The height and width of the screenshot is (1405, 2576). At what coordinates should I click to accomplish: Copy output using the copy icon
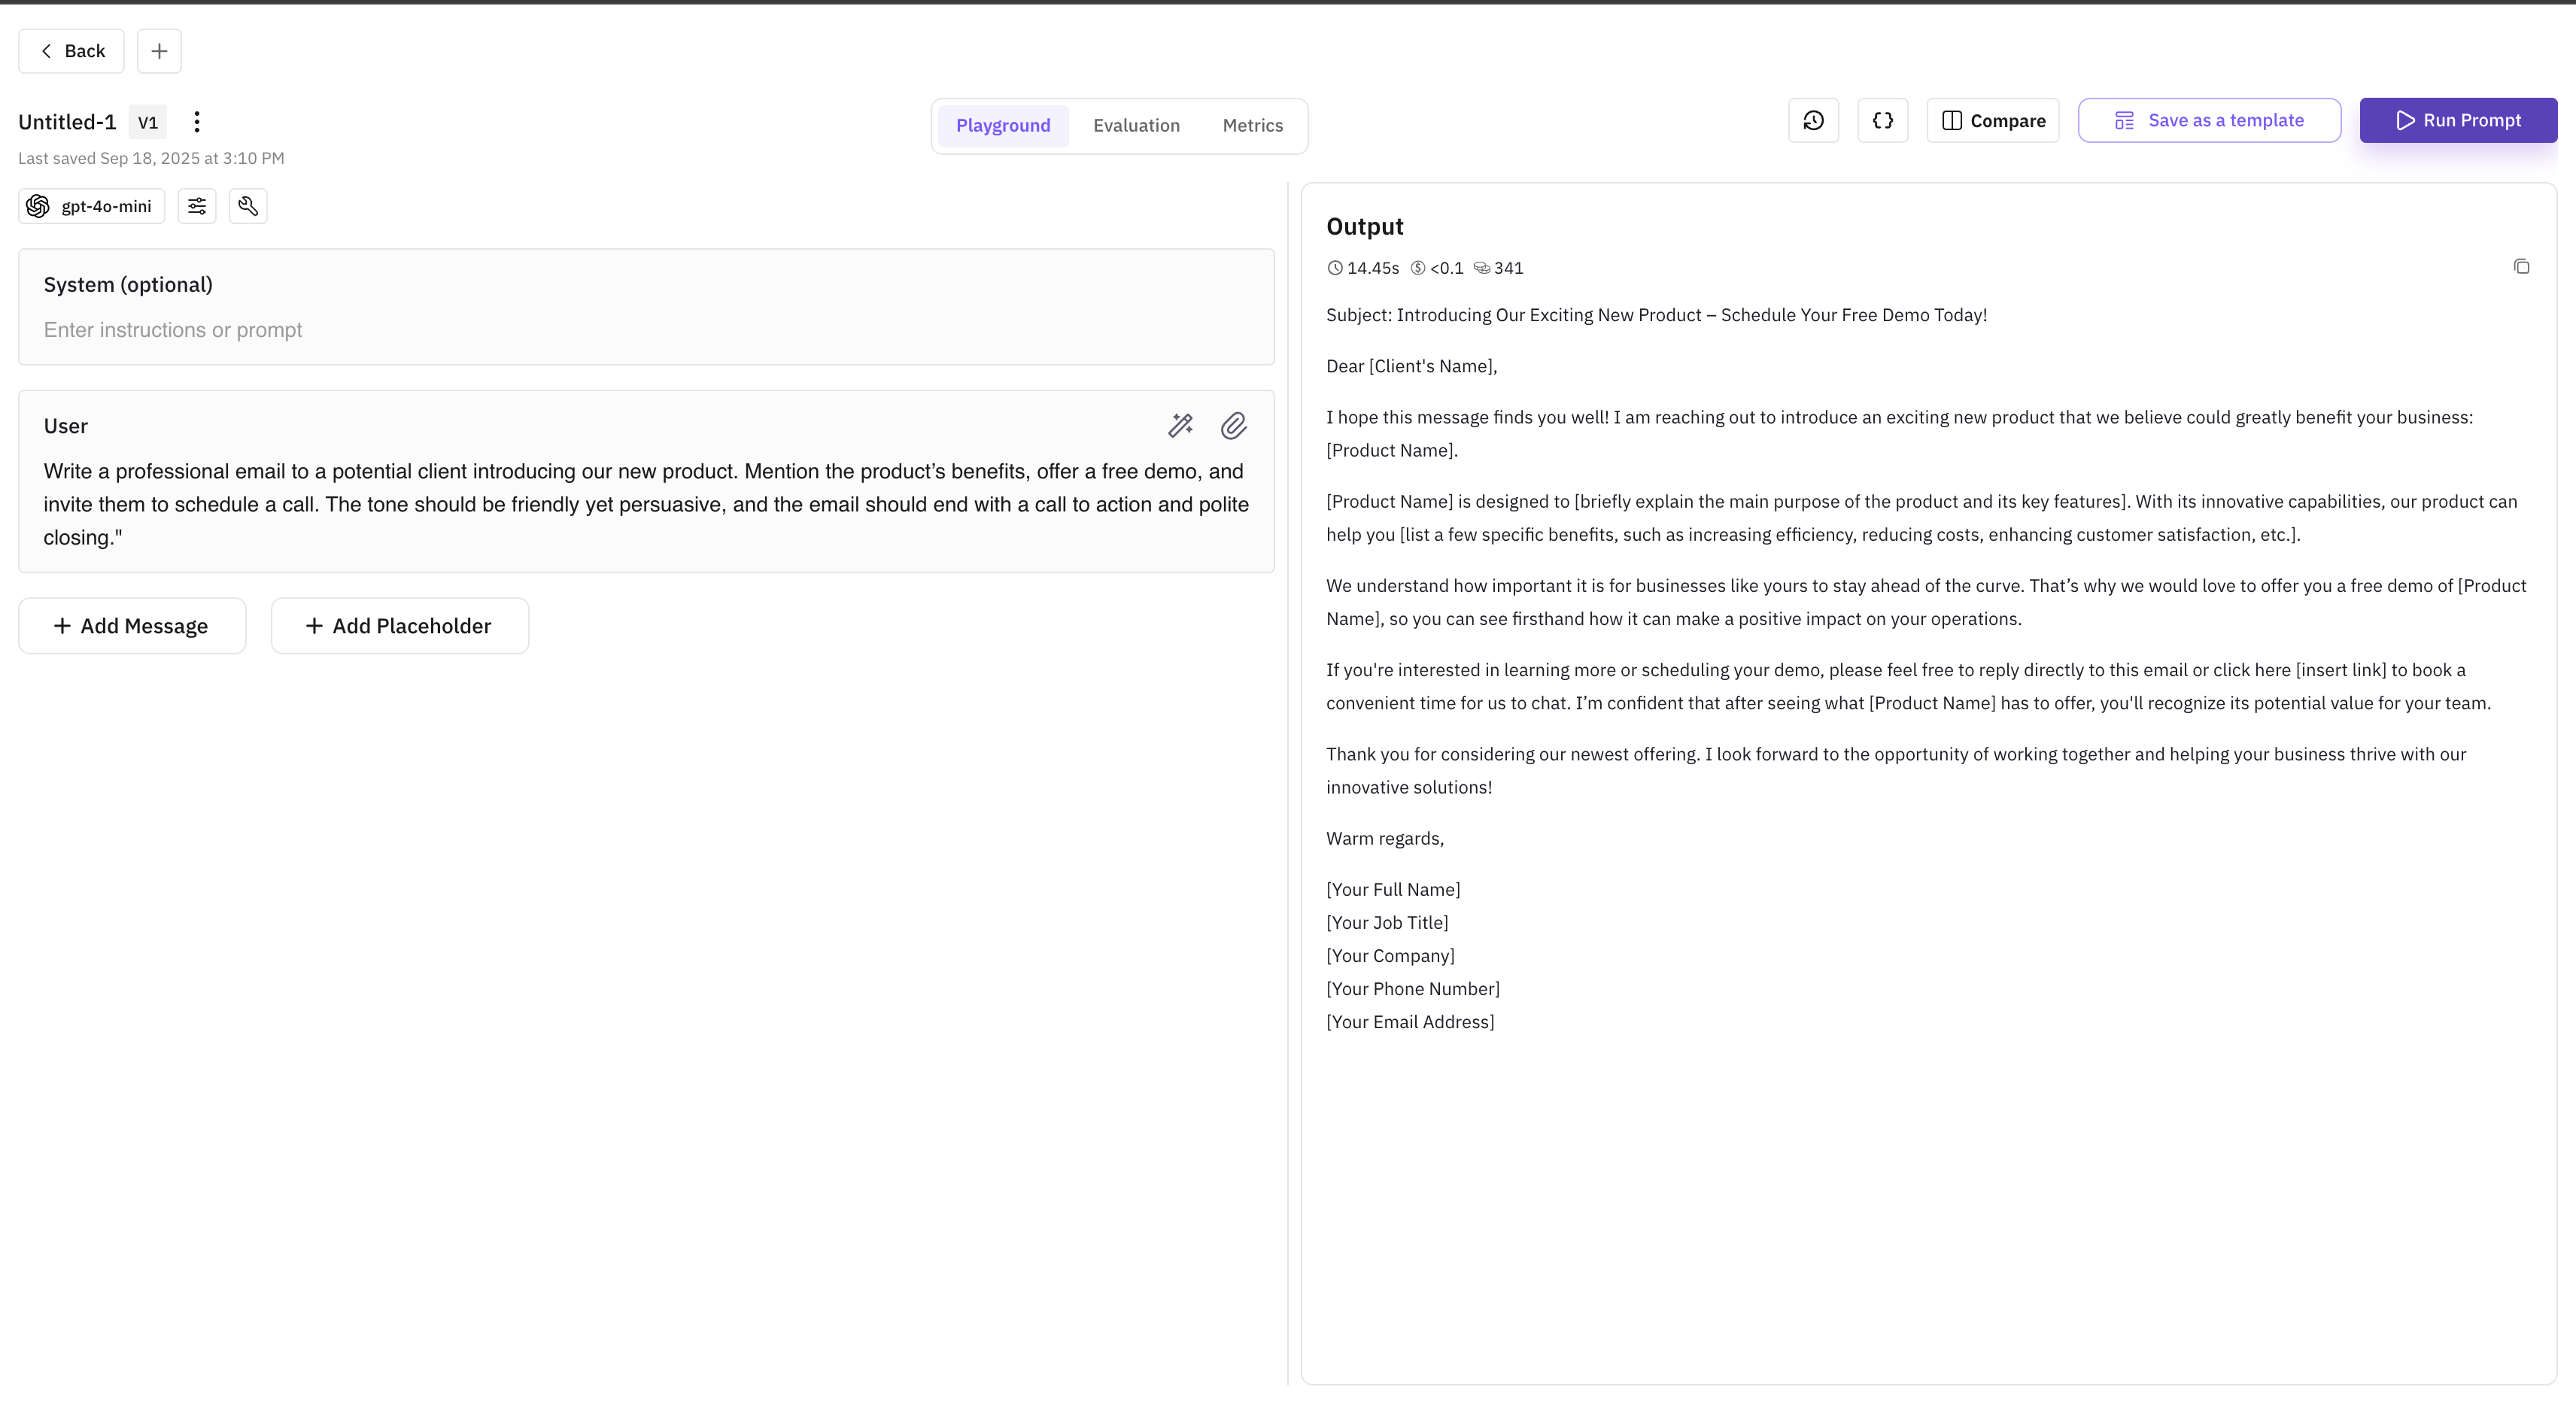[x=2521, y=267]
